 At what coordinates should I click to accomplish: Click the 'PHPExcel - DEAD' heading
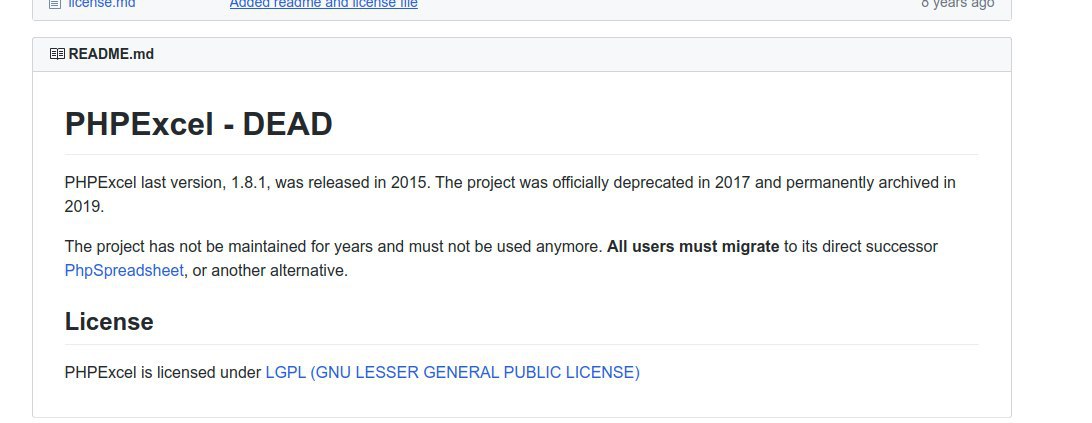198,124
